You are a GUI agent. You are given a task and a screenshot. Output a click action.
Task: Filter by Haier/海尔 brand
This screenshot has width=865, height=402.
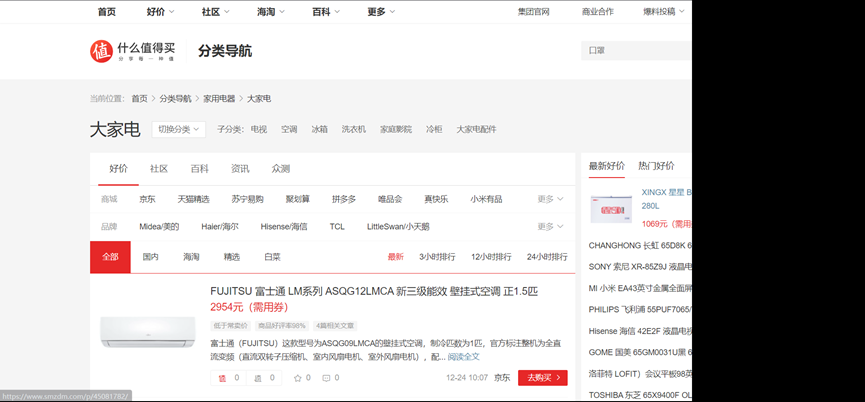pyautogui.click(x=220, y=226)
